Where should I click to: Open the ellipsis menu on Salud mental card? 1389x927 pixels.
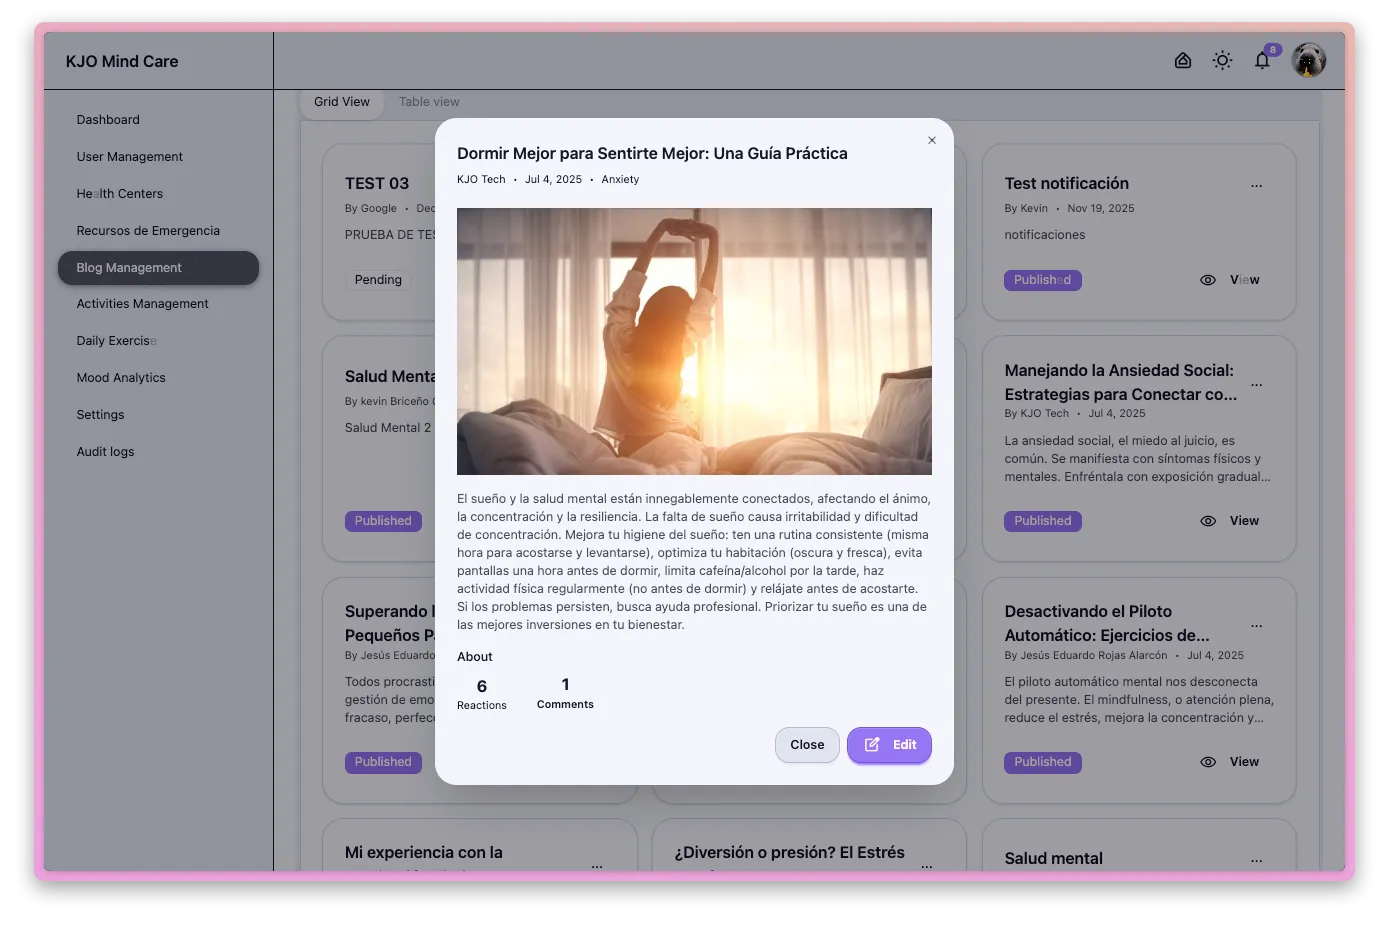click(1256, 860)
